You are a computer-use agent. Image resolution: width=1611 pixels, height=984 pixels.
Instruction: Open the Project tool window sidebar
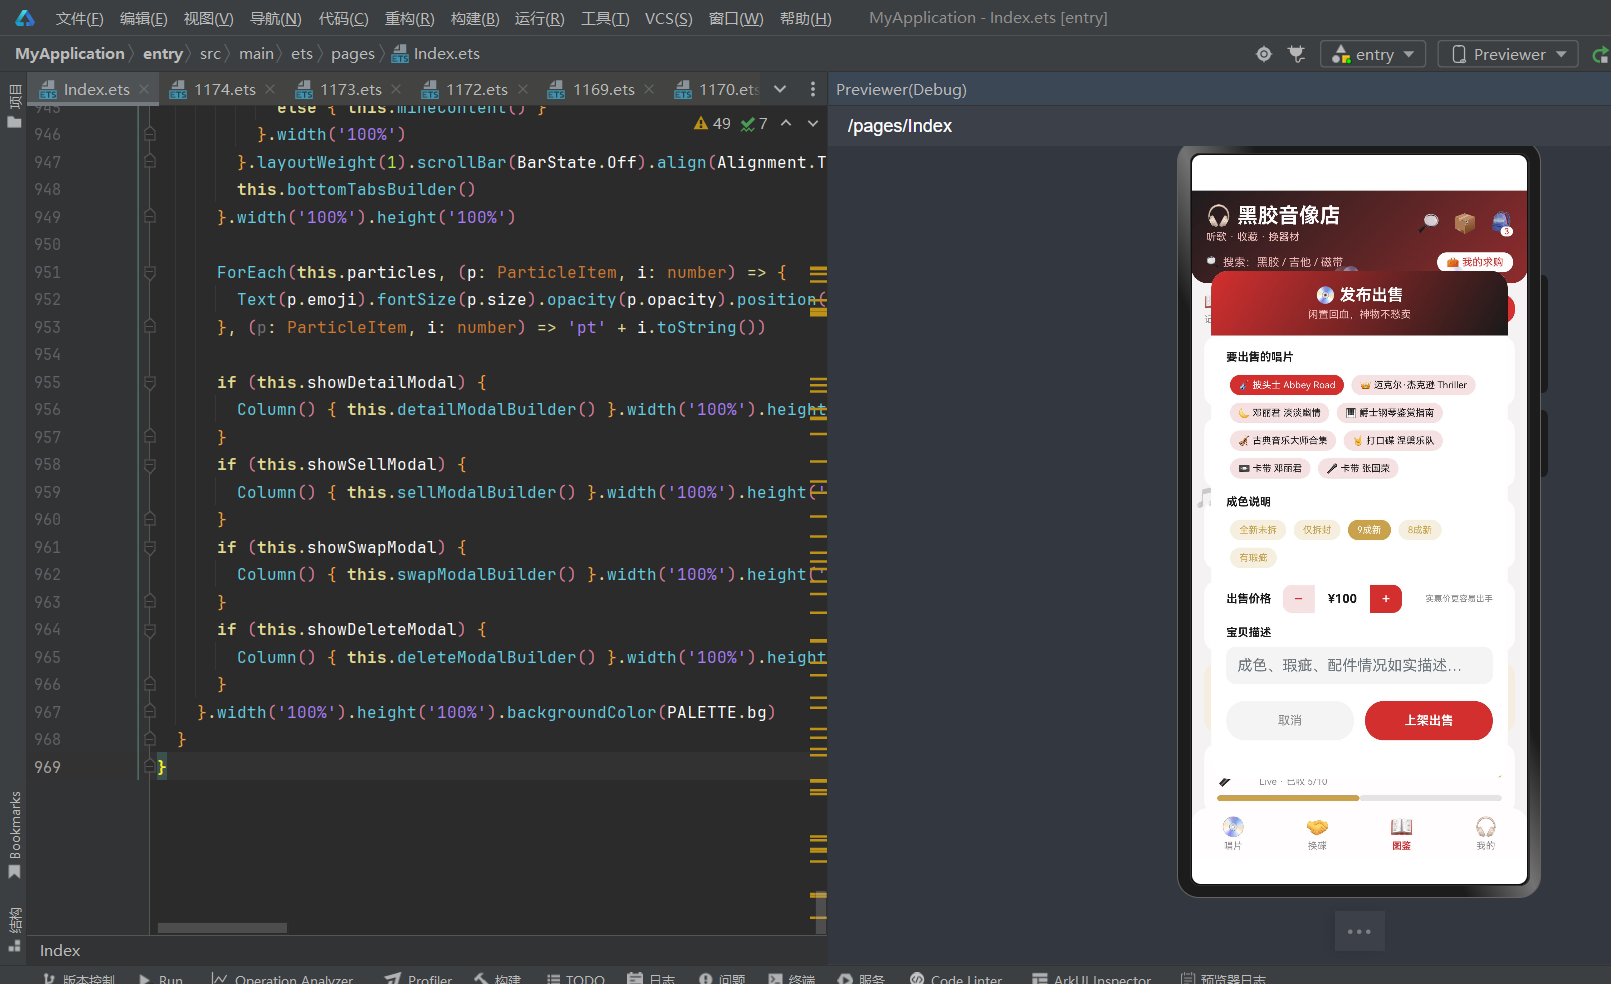(14, 106)
